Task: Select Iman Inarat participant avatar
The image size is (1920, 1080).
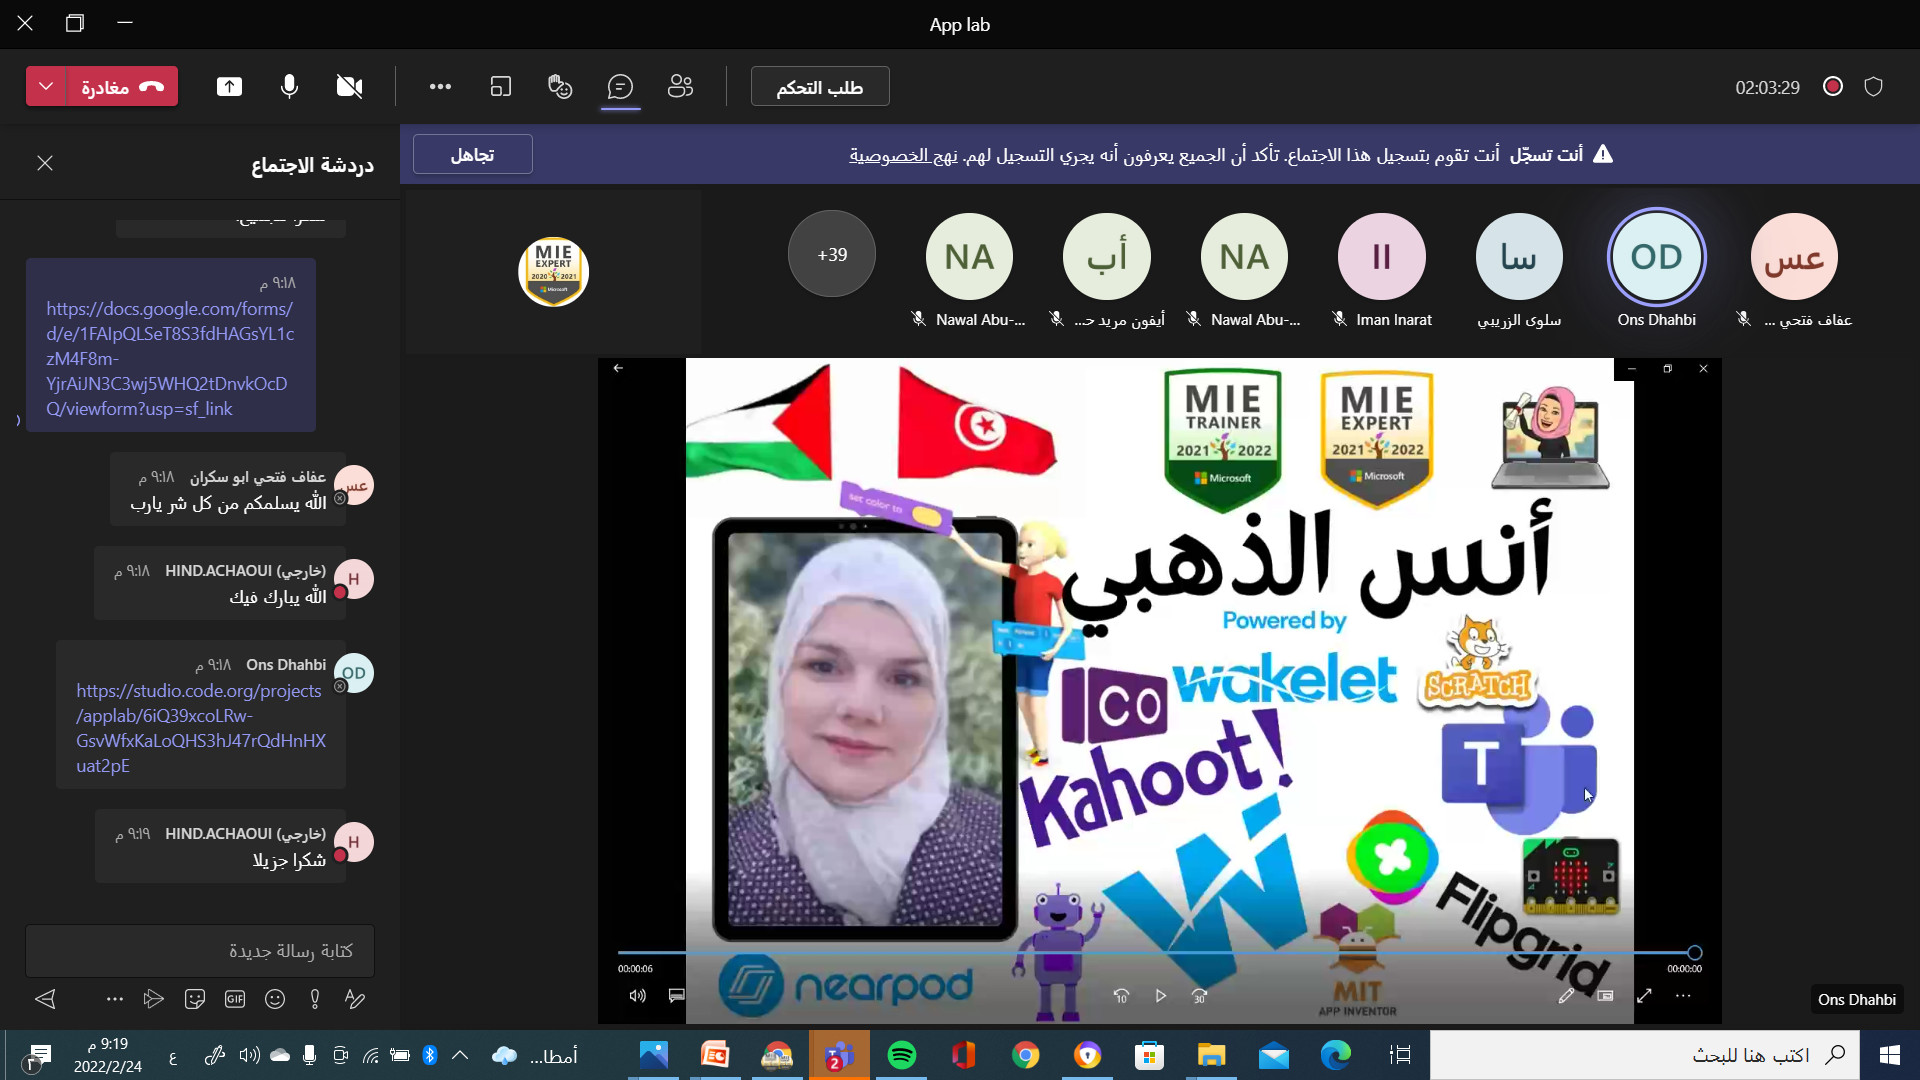Action: (x=1382, y=257)
